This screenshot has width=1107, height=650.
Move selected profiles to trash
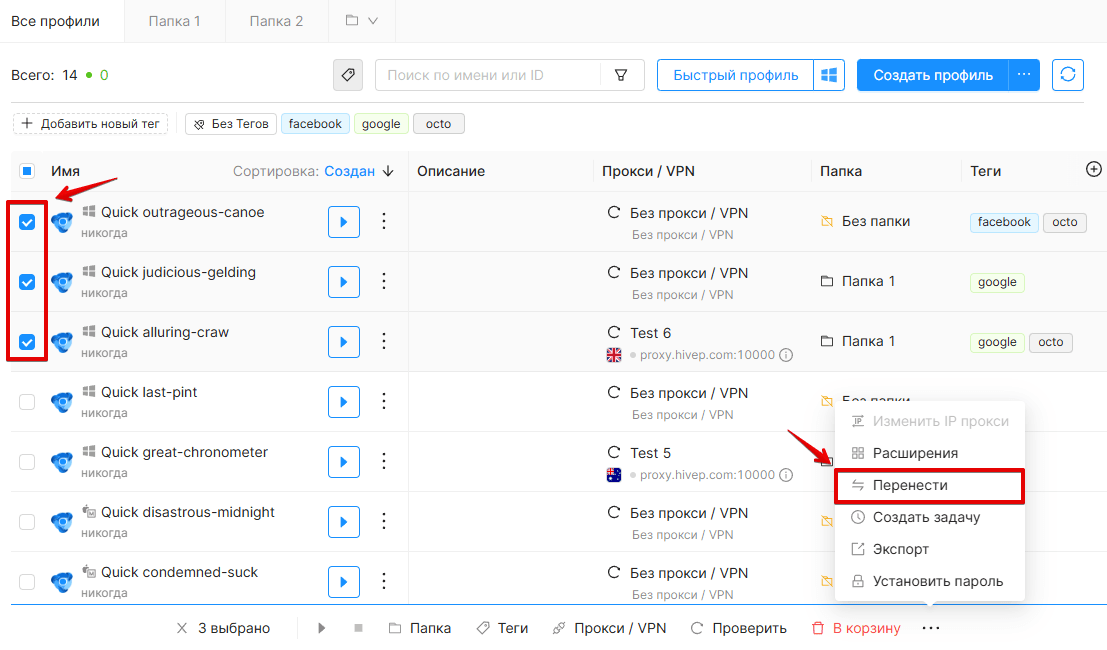tap(856, 628)
